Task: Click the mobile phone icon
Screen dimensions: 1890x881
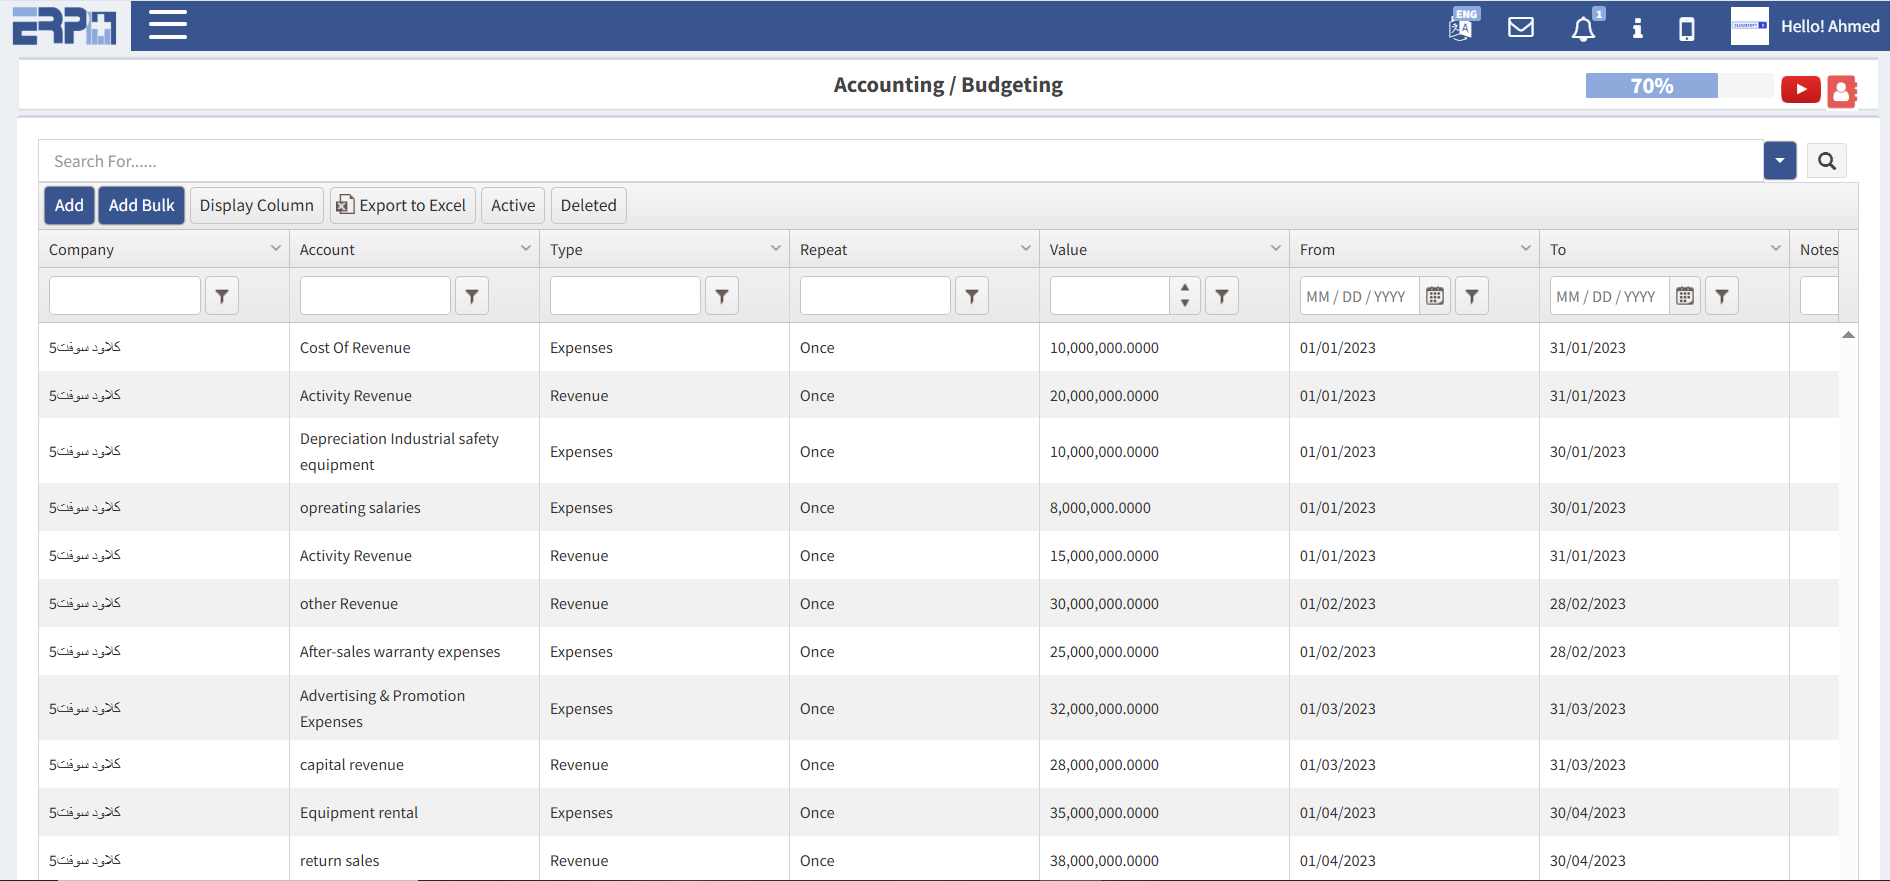Action: (1686, 28)
